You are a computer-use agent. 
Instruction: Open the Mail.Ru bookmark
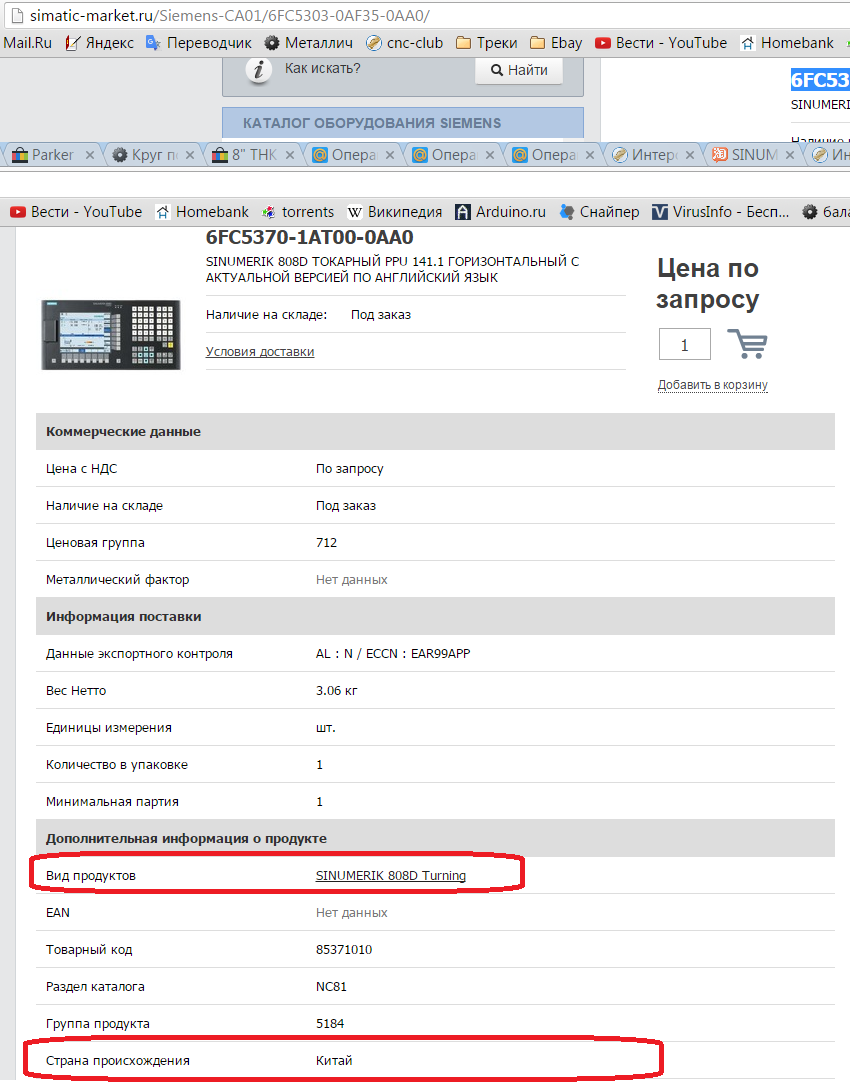27,43
